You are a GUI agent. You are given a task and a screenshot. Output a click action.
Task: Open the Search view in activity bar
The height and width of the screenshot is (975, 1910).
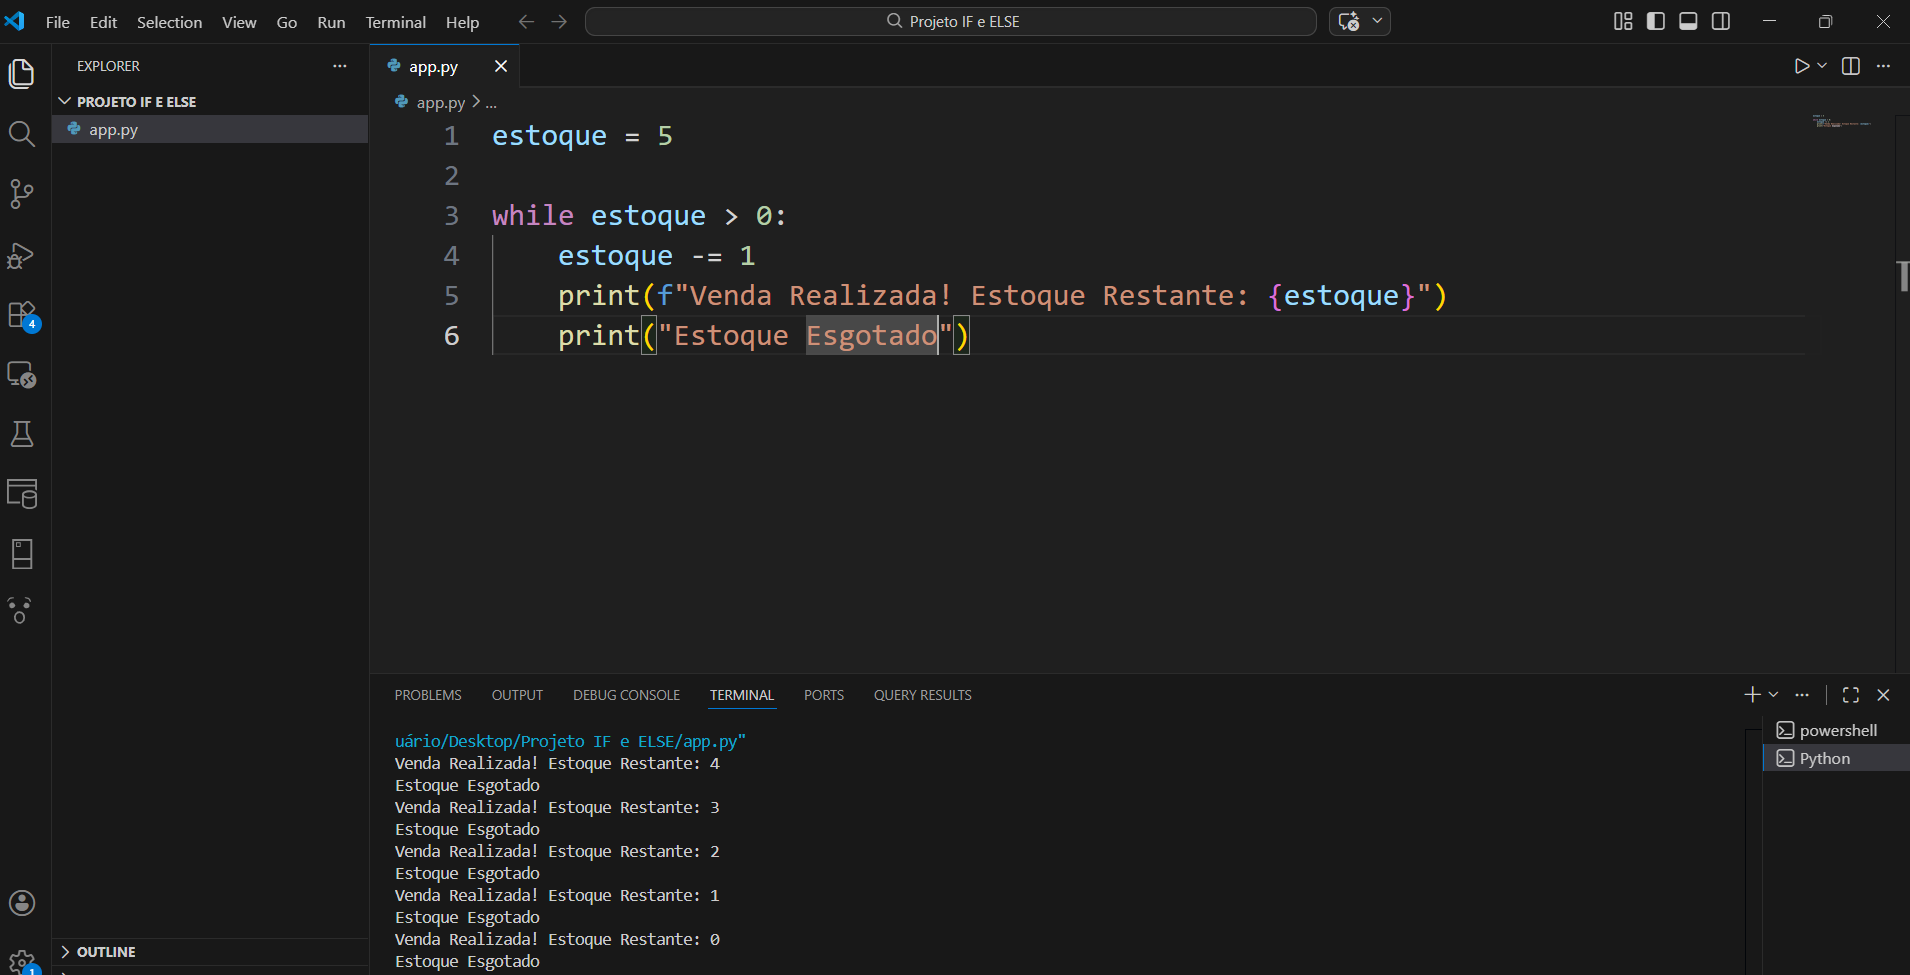tap(21, 134)
